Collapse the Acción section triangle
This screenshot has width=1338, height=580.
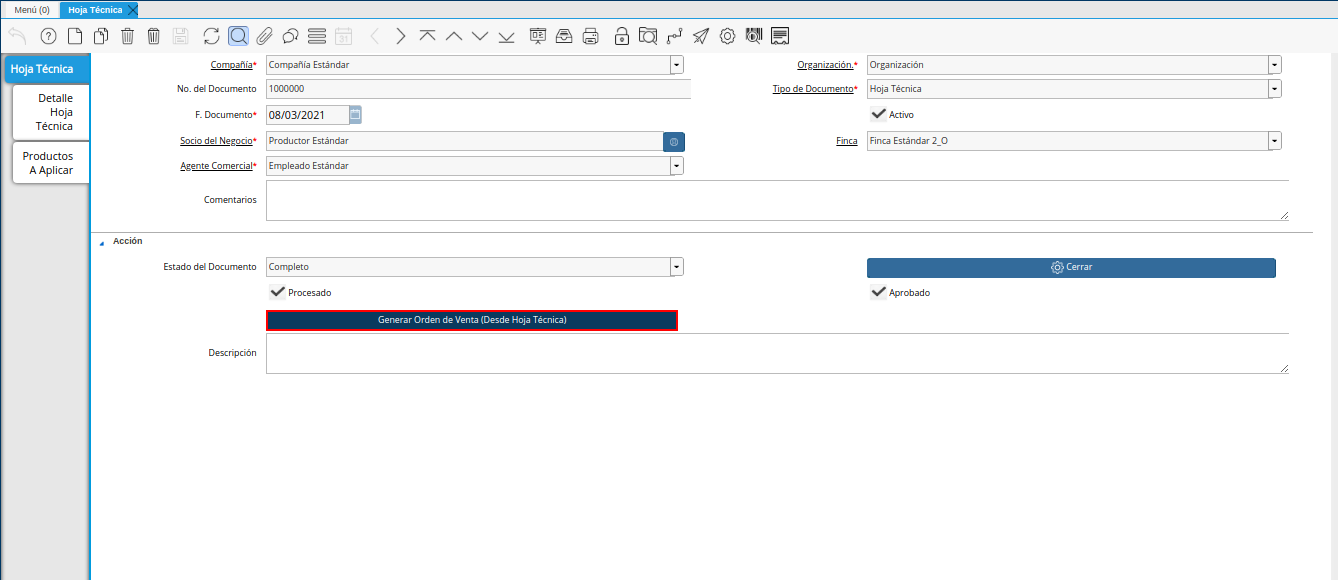point(101,242)
